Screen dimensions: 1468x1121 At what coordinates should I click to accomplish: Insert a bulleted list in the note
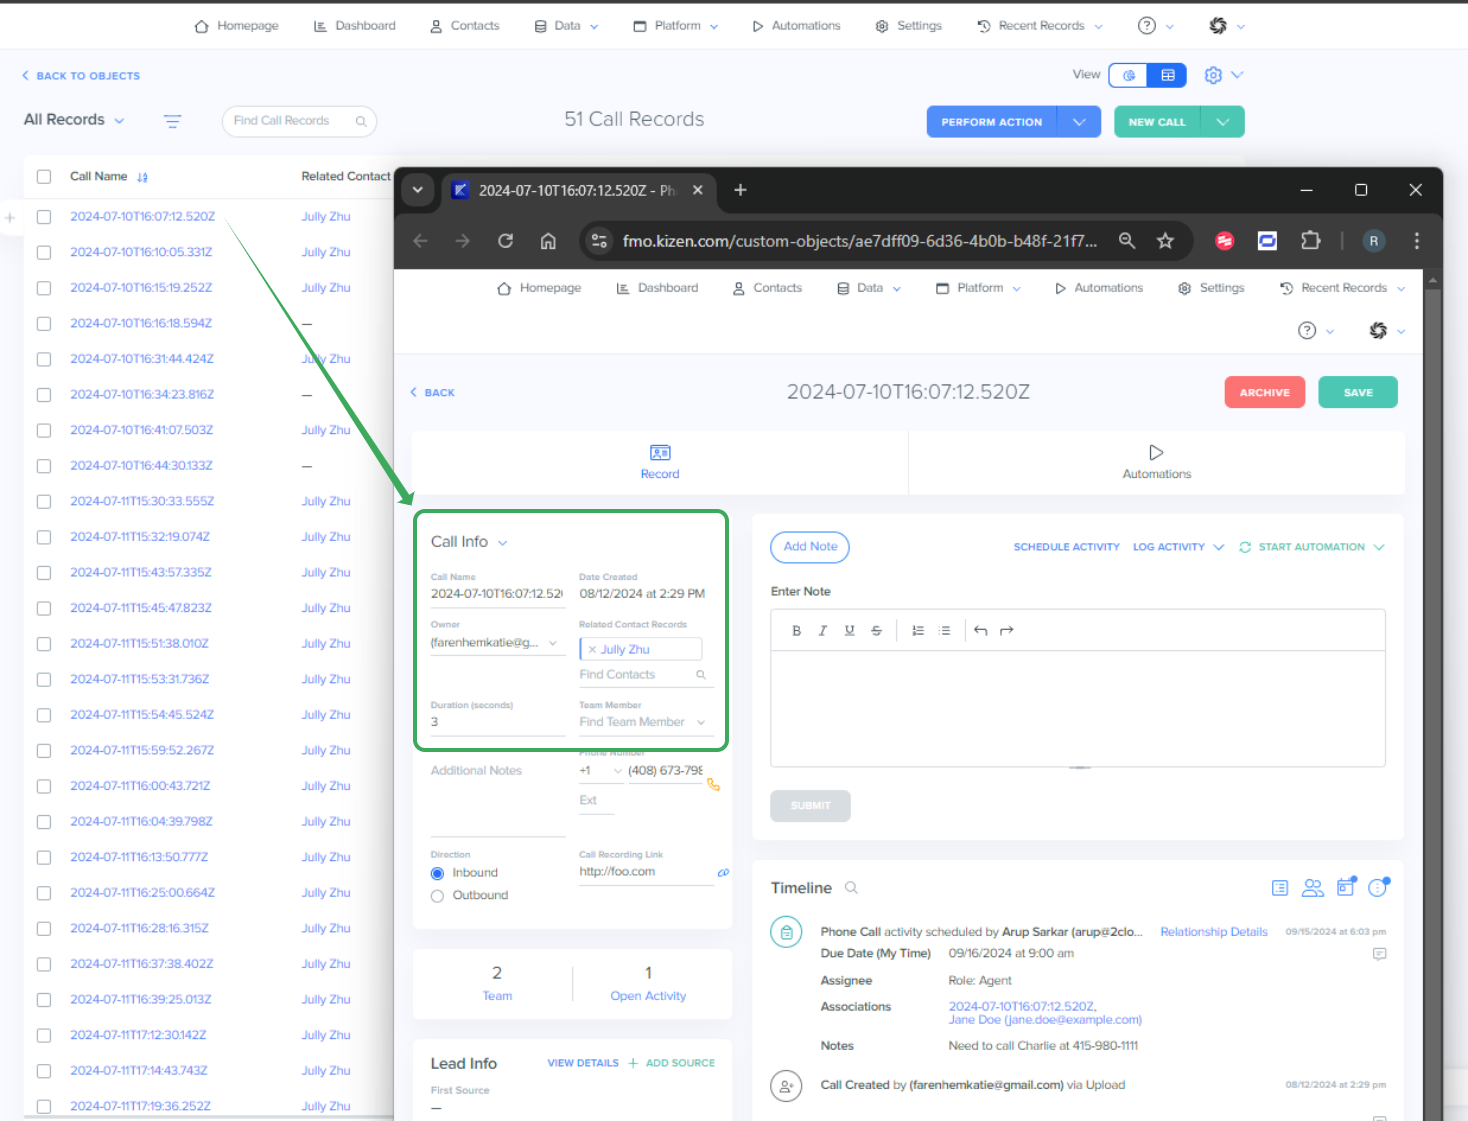[x=945, y=631]
